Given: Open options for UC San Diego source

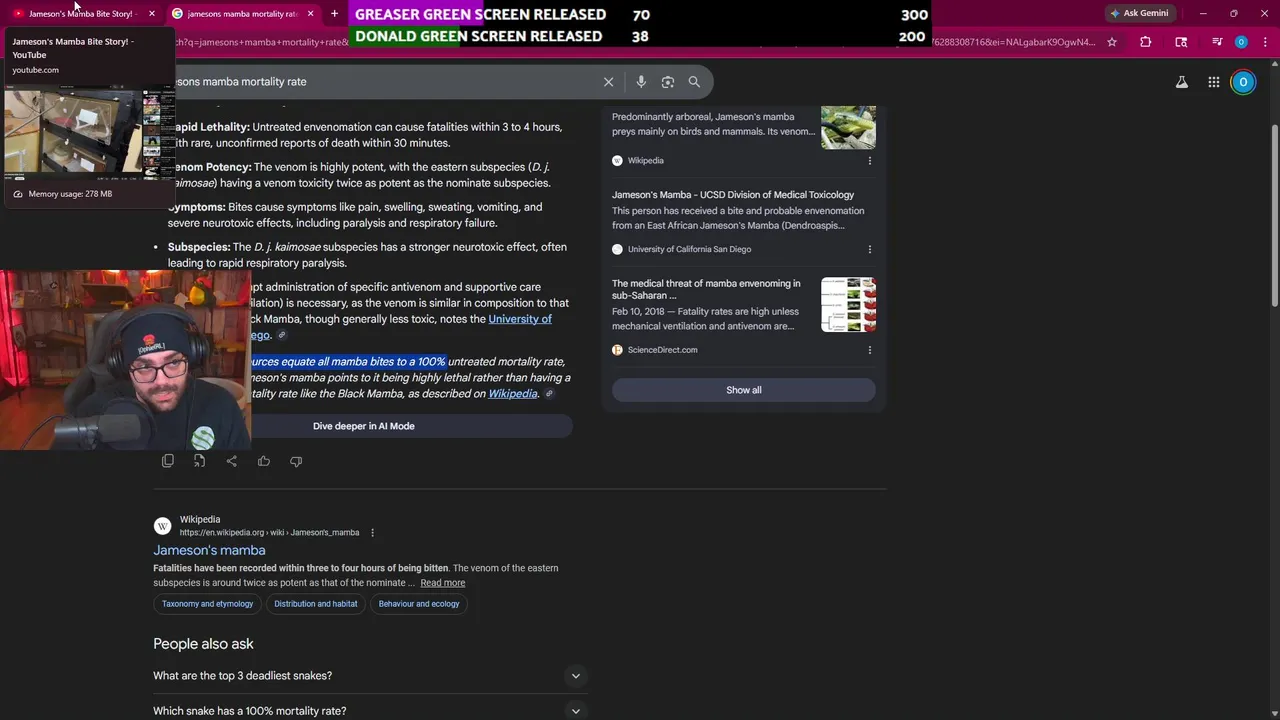Looking at the screenshot, I should tap(869, 249).
